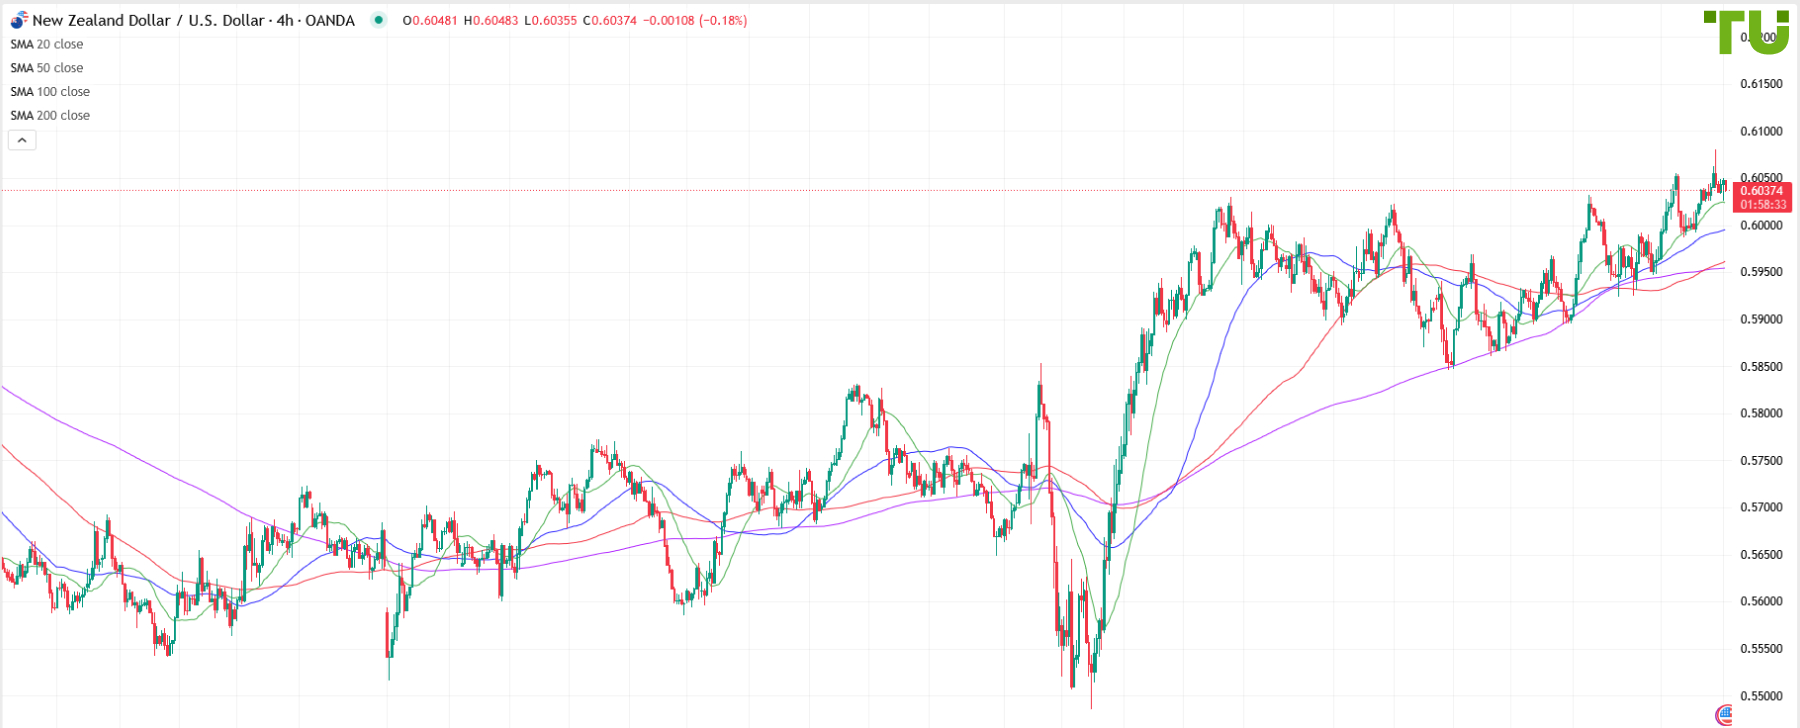Click the 0.57000 price axis label
Screen dimensions: 1800x728
1761,508
